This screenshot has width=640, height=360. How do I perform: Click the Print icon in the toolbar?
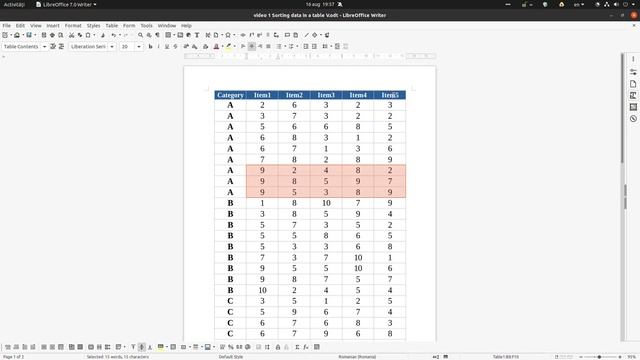pos(52,35)
